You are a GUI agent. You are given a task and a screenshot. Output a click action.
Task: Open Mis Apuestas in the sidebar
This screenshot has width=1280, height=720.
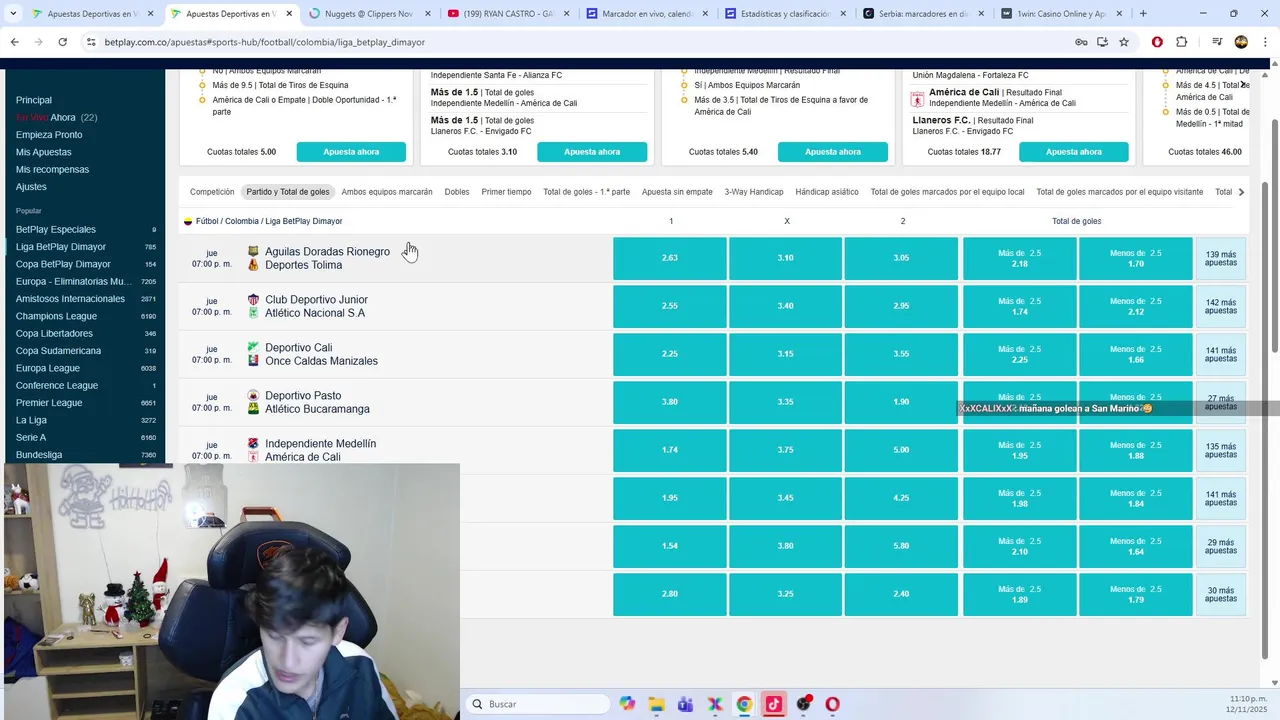pyautogui.click(x=44, y=152)
